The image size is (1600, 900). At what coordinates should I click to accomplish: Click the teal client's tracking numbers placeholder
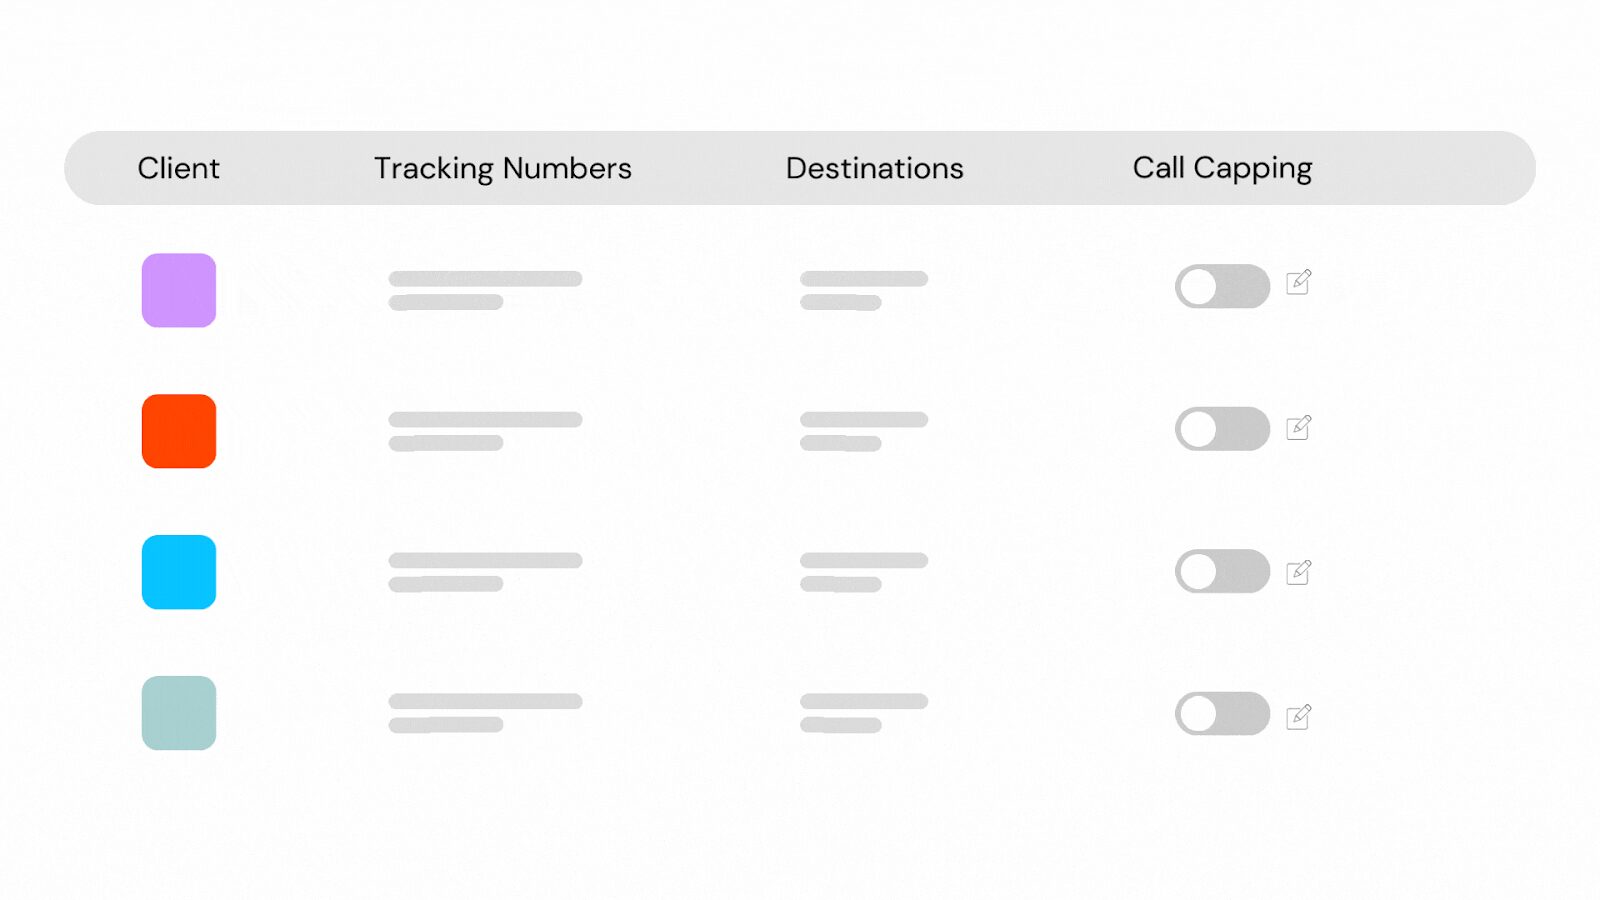pyautogui.click(x=485, y=710)
